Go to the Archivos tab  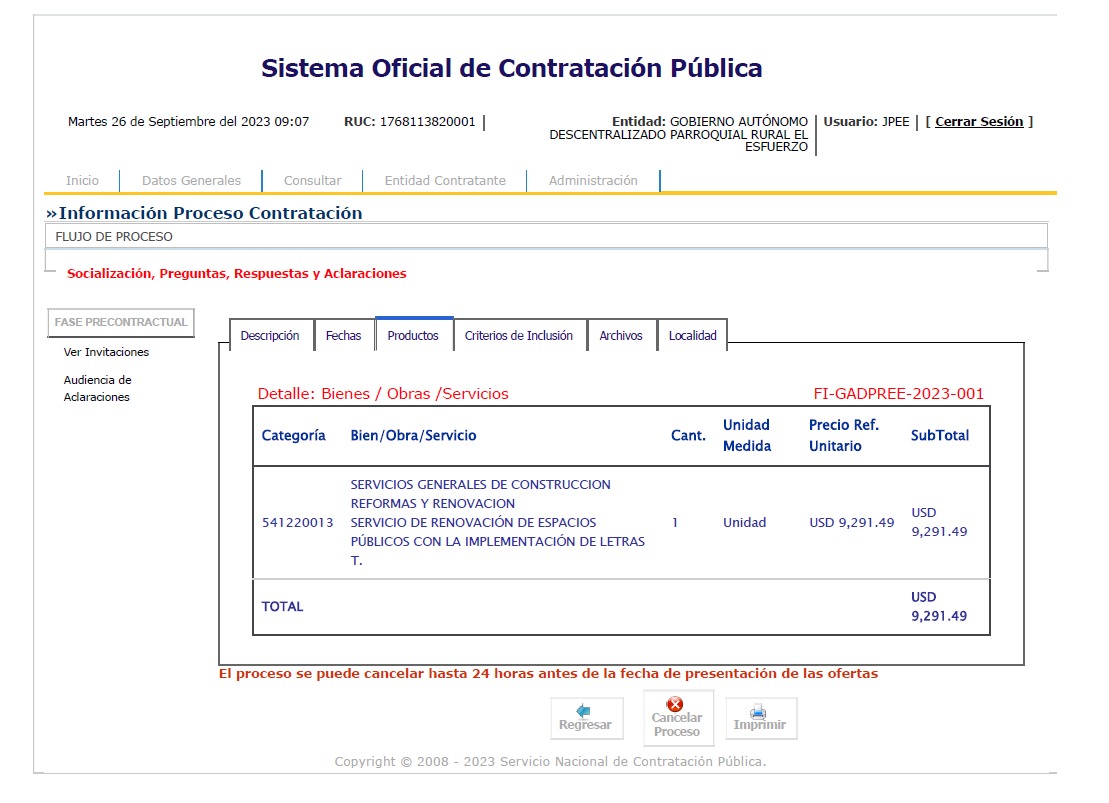click(x=621, y=336)
